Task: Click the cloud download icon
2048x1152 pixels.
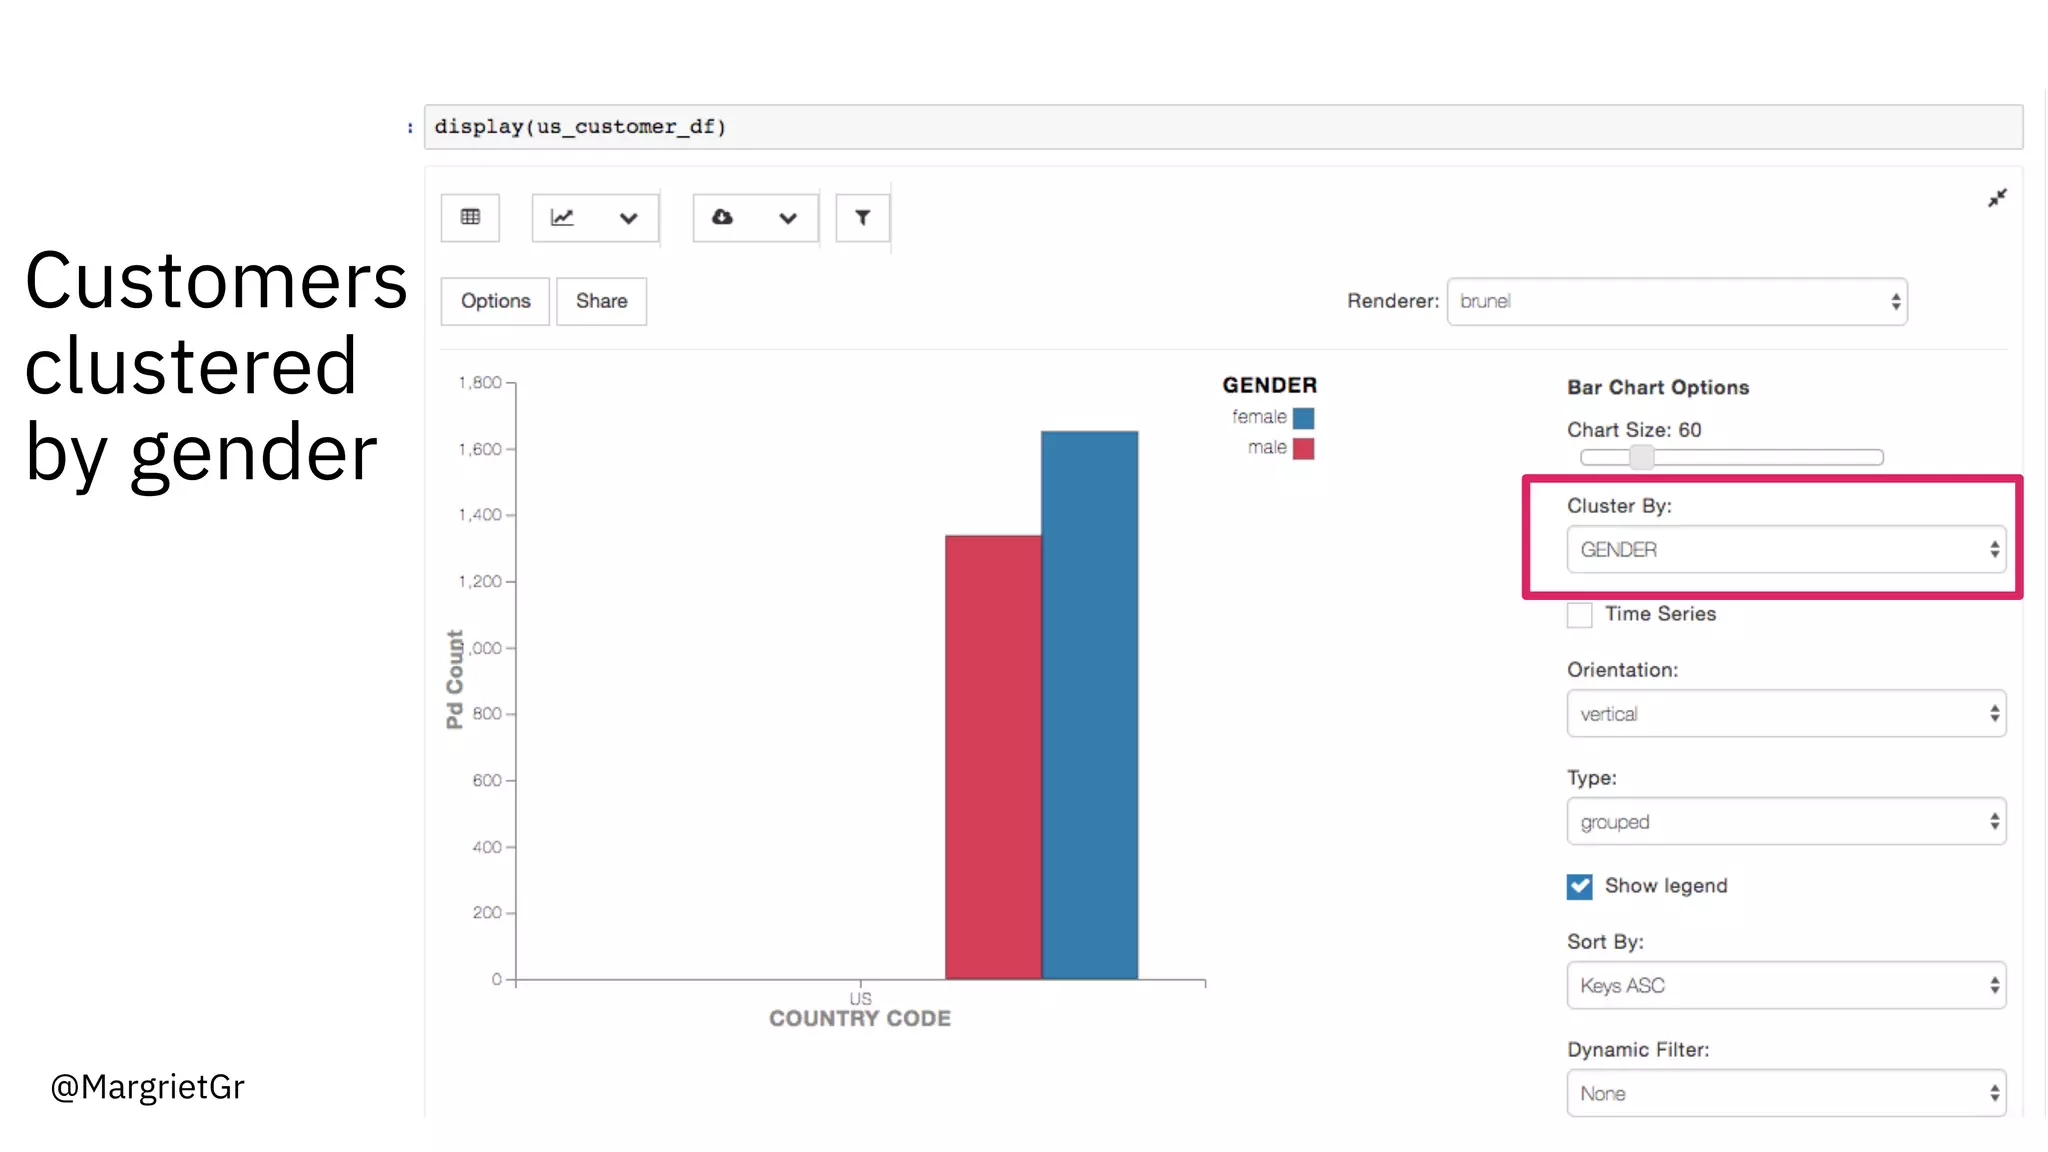Action: 722,217
